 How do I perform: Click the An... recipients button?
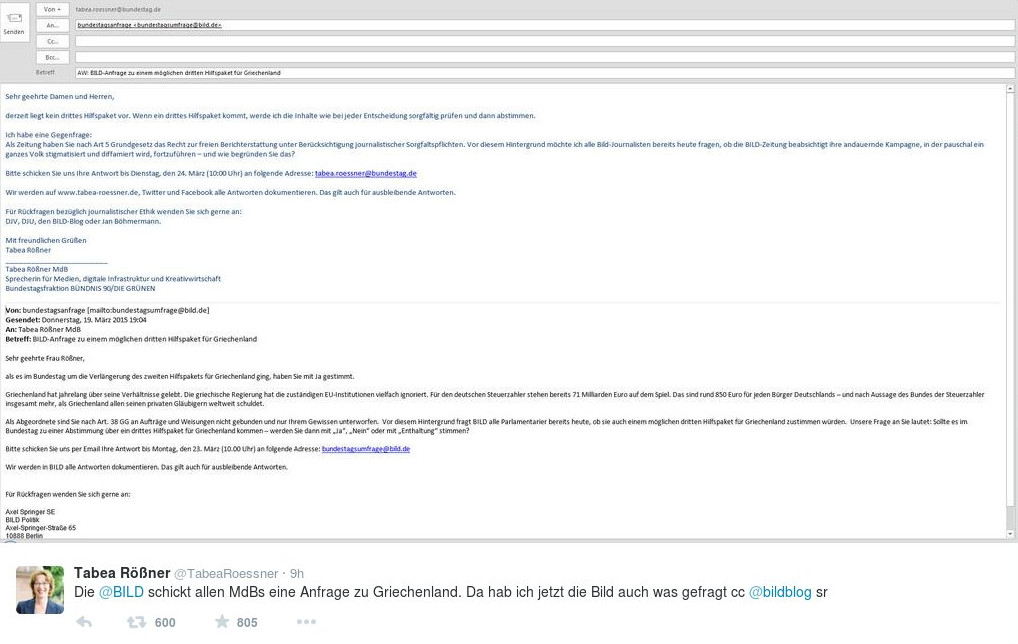[53, 24]
